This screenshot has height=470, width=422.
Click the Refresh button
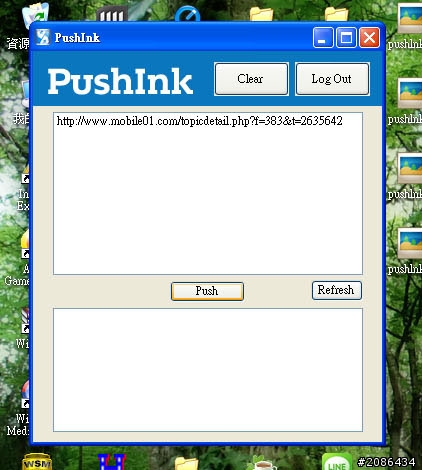click(337, 290)
